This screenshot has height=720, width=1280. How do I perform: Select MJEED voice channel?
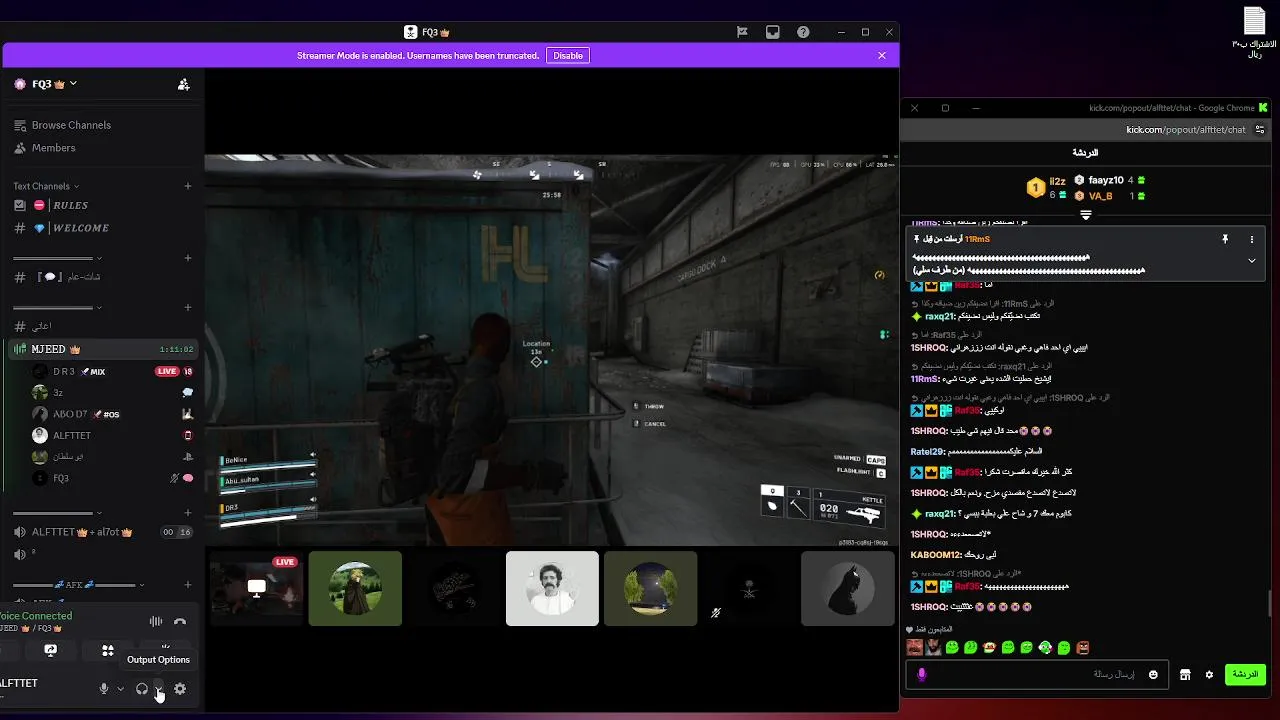(x=102, y=349)
